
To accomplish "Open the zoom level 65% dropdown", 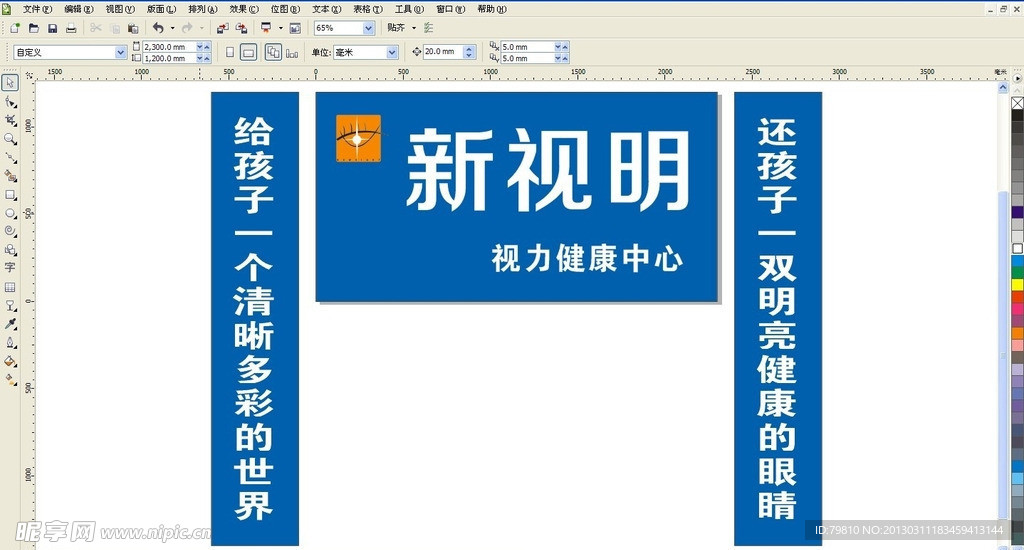I will [368, 27].
